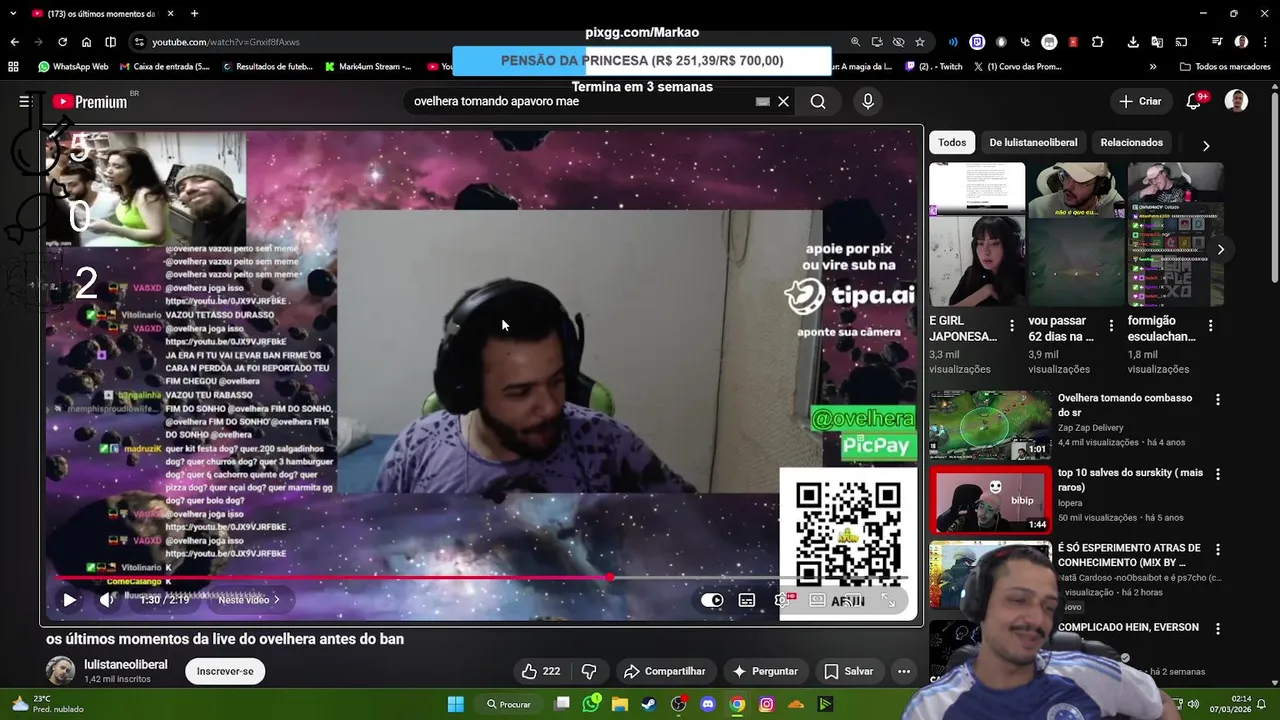Viewport: 1280px width, 720px height.
Task: Go back in browser history
Action: coord(14,42)
